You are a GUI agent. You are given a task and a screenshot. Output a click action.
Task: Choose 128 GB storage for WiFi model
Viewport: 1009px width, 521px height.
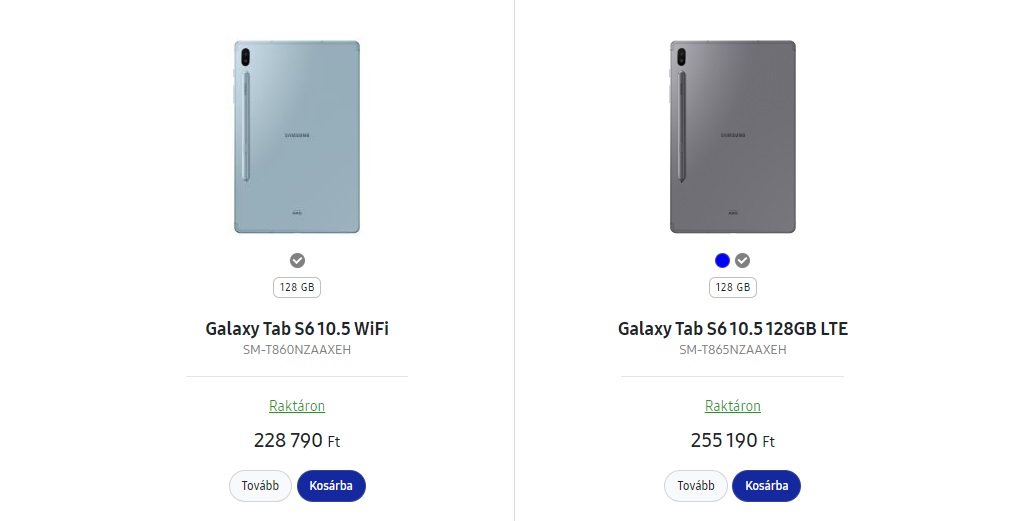point(297,288)
